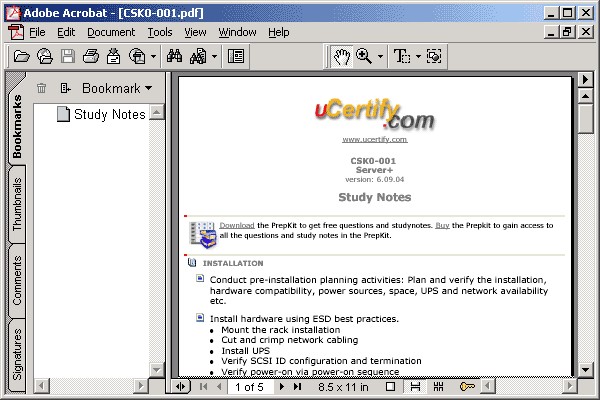The image size is (600, 400).
Task: Switch to the Thumbnails tab
Action: tap(17, 207)
